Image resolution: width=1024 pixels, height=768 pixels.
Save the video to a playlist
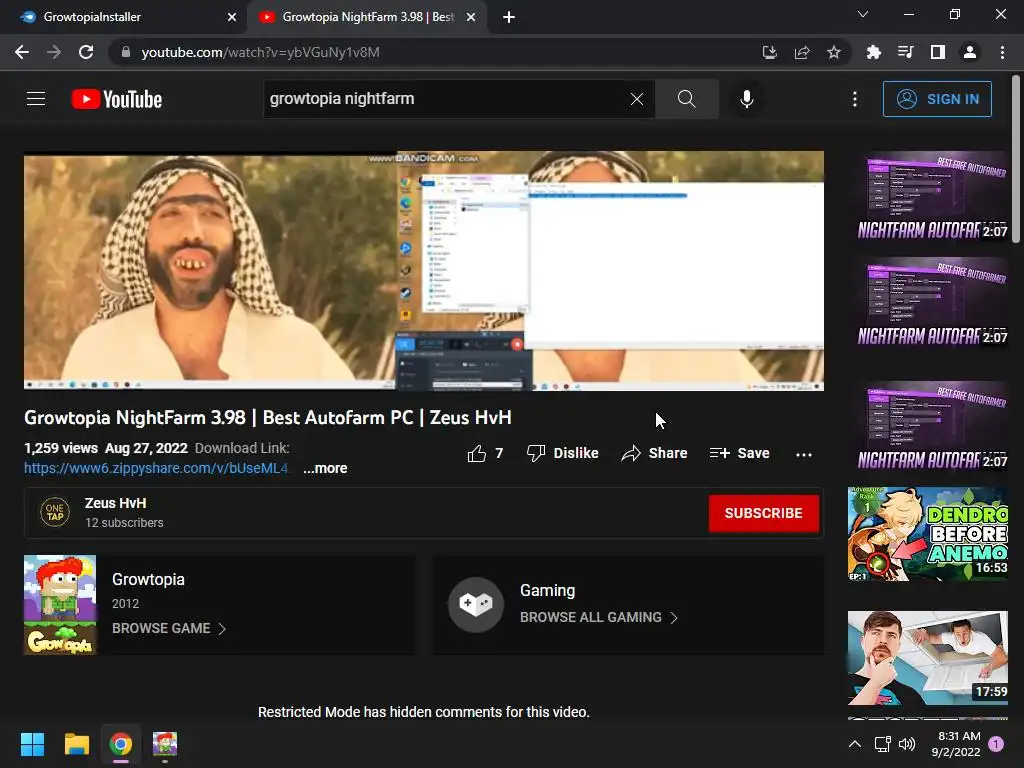click(x=739, y=453)
